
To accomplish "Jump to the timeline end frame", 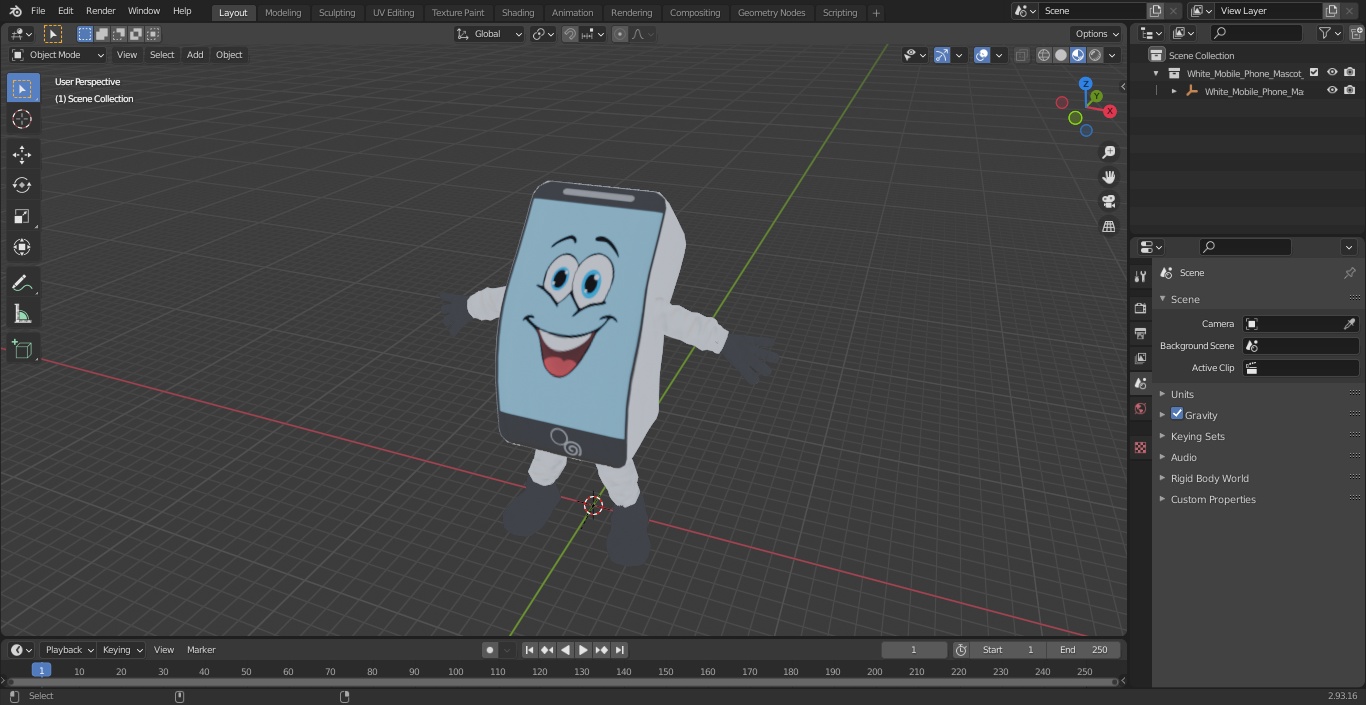I will coord(619,650).
